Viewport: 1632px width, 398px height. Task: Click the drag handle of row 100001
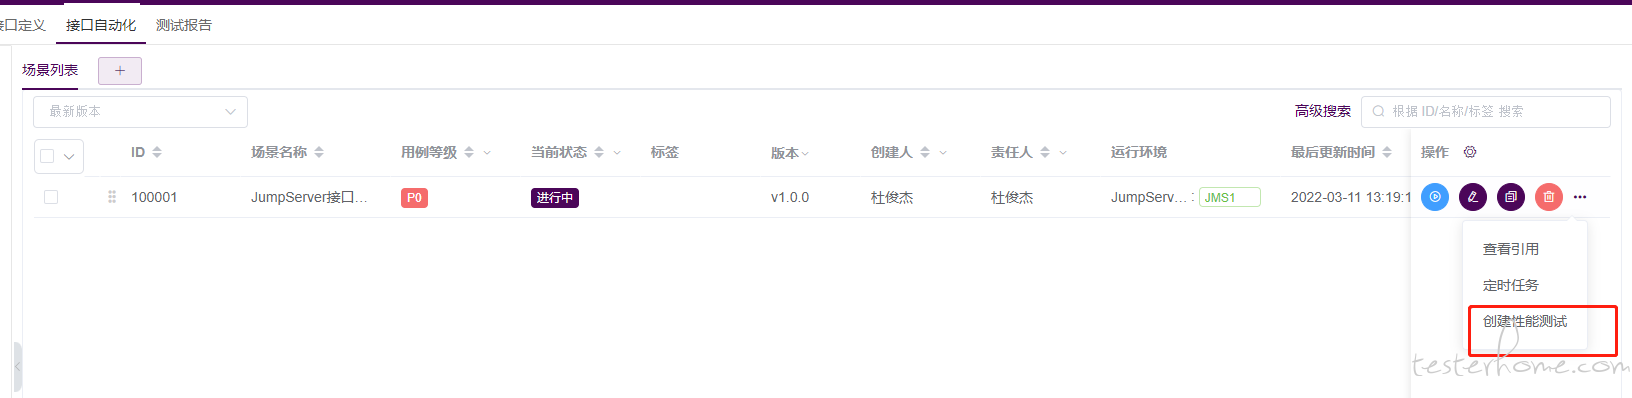pyautogui.click(x=111, y=197)
